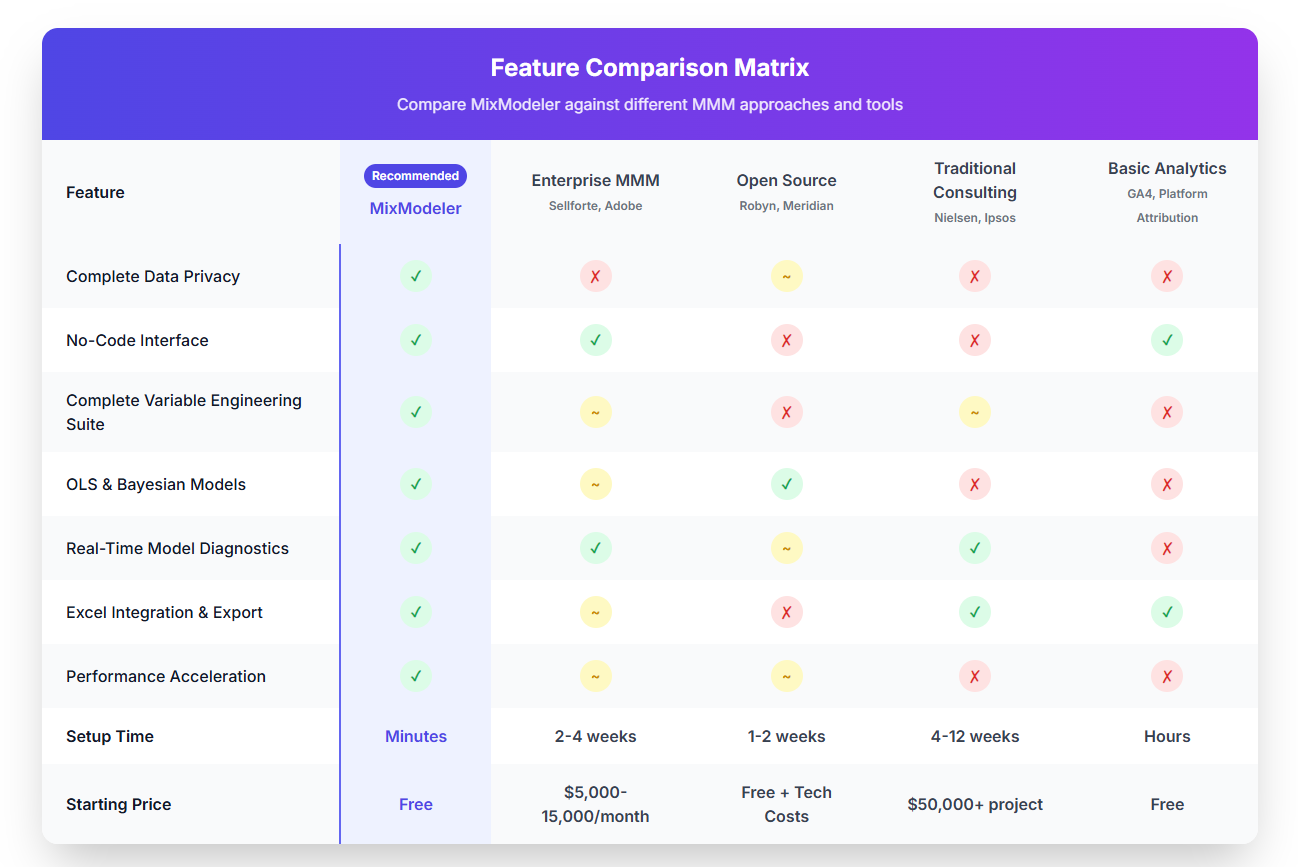Click Traditional Consulting's Performance Acceleration cross icon
Screen dimensions: 1298x867
975,676
